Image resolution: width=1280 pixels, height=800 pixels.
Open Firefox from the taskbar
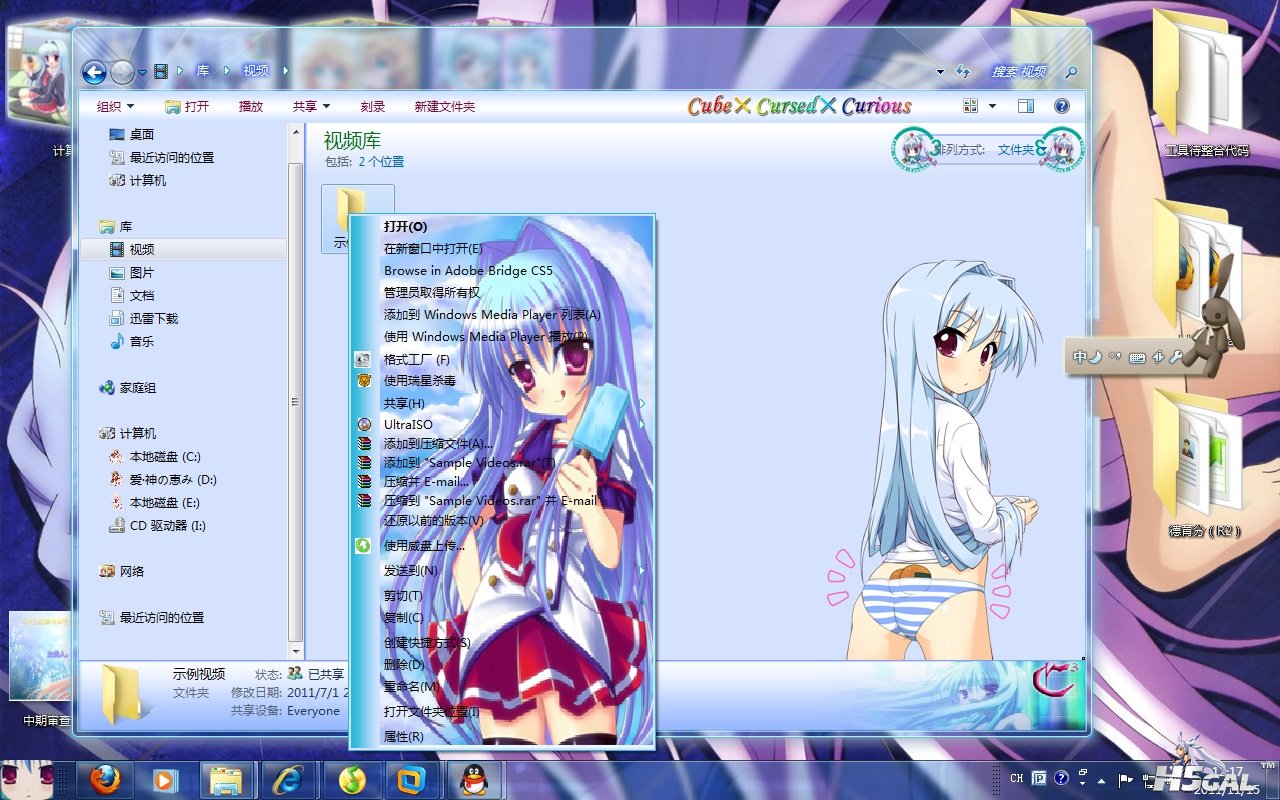[x=105, y=779]
